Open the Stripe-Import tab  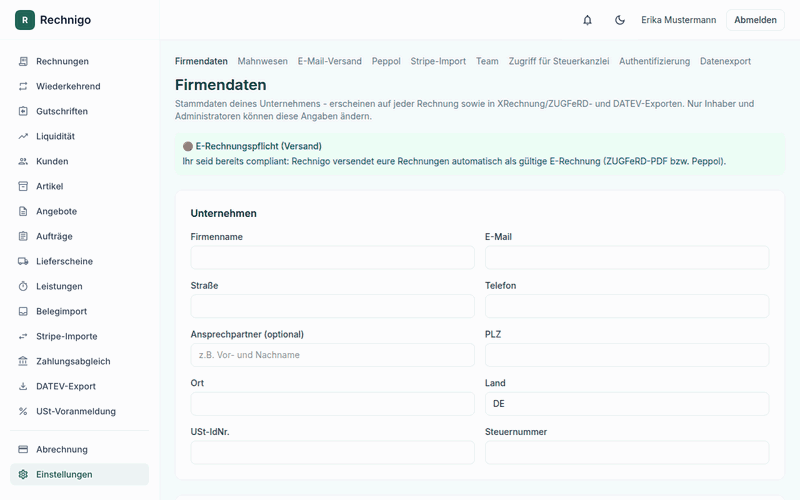click(x=438, y=61)
